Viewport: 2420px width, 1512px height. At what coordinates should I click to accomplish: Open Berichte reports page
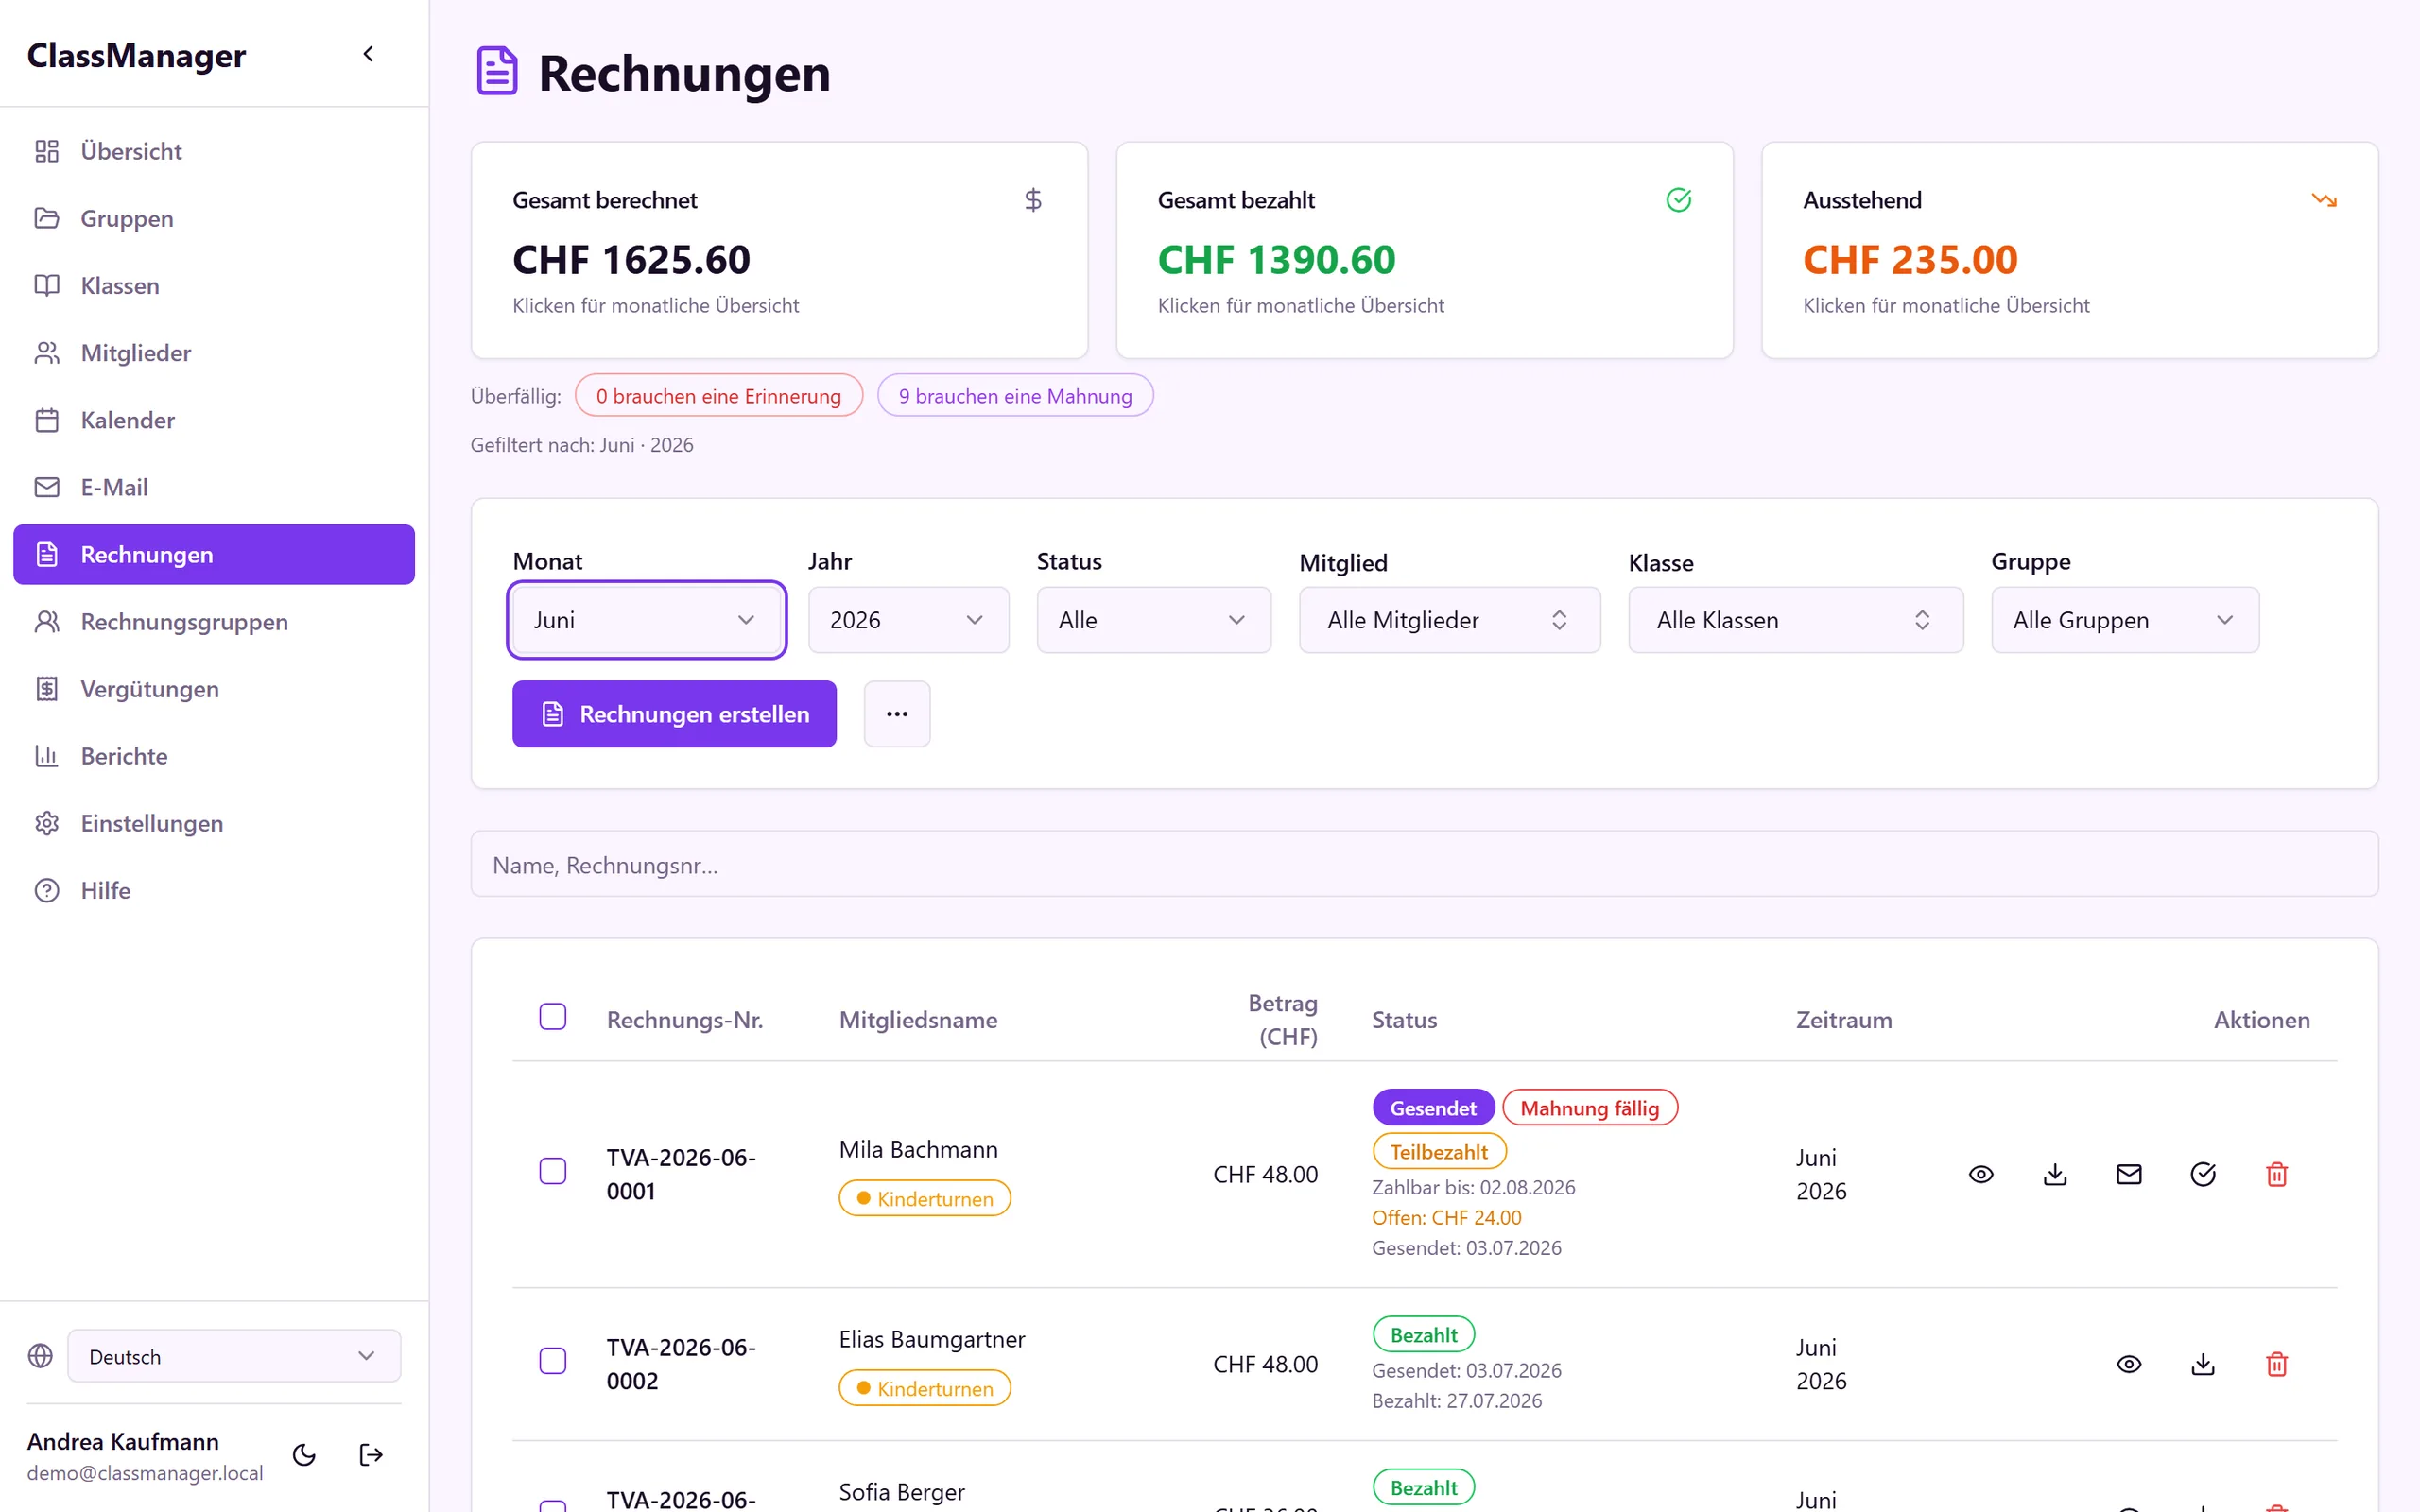point(214,756)
